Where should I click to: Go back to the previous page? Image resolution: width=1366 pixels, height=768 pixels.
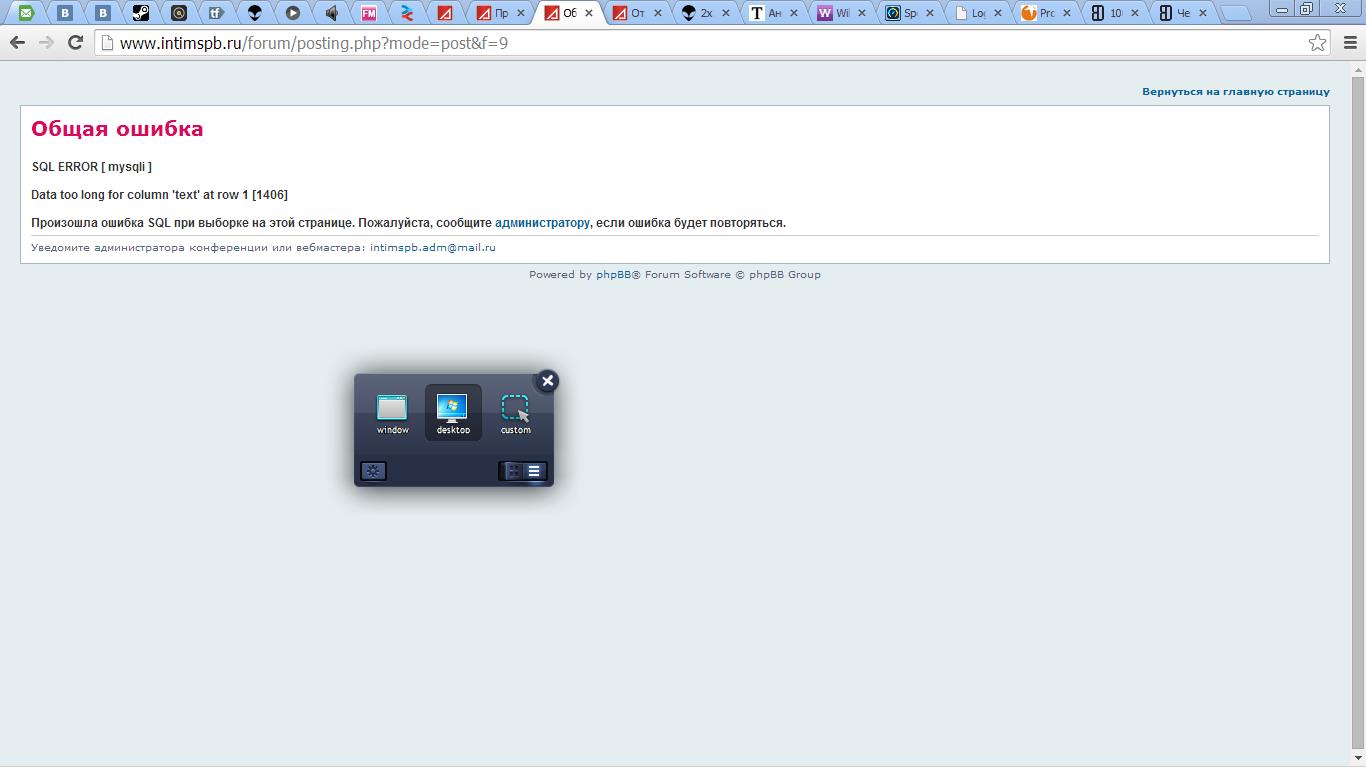tap(17, 43)
